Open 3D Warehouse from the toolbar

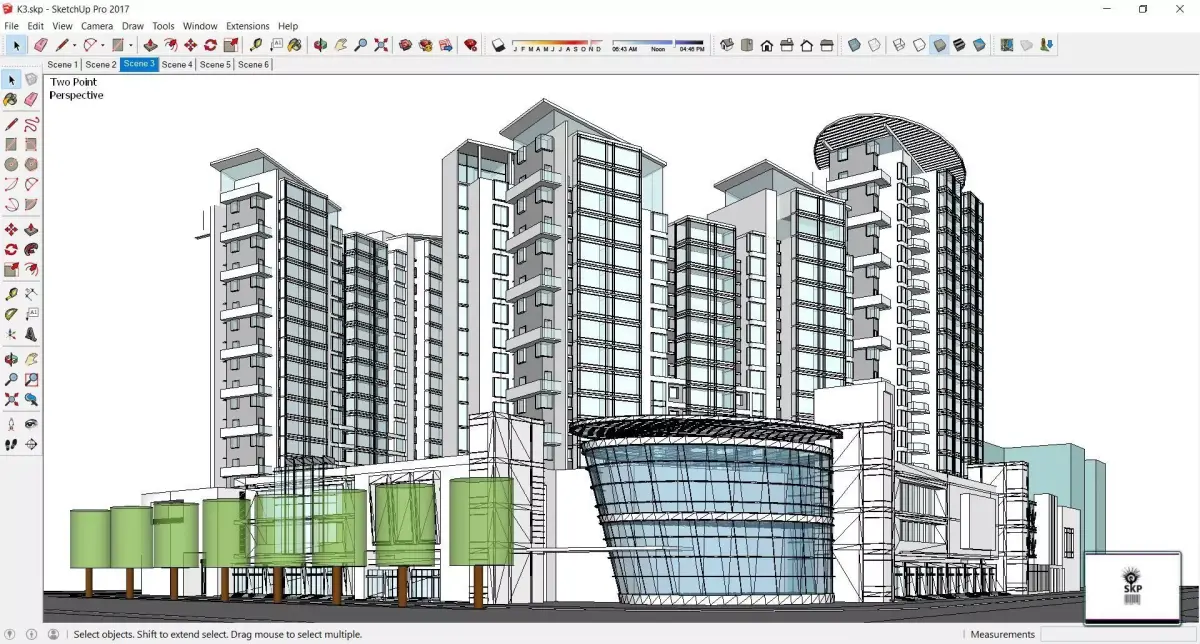(x=405, y=45)
